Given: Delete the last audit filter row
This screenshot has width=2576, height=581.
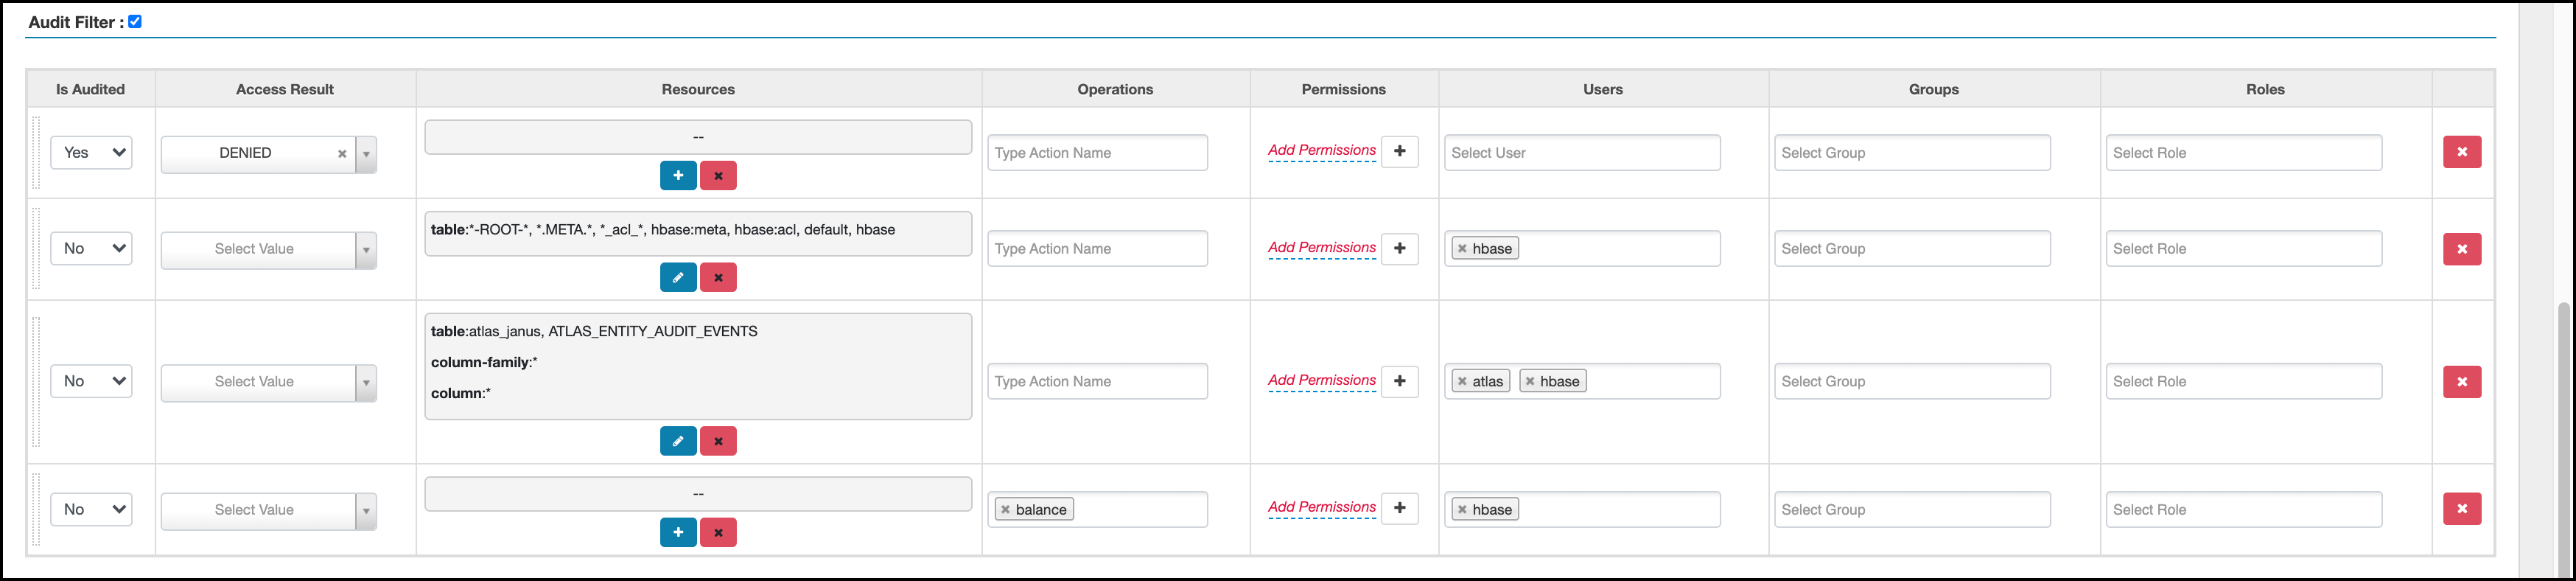Looking at the screenshot, I should point(2461,509).
